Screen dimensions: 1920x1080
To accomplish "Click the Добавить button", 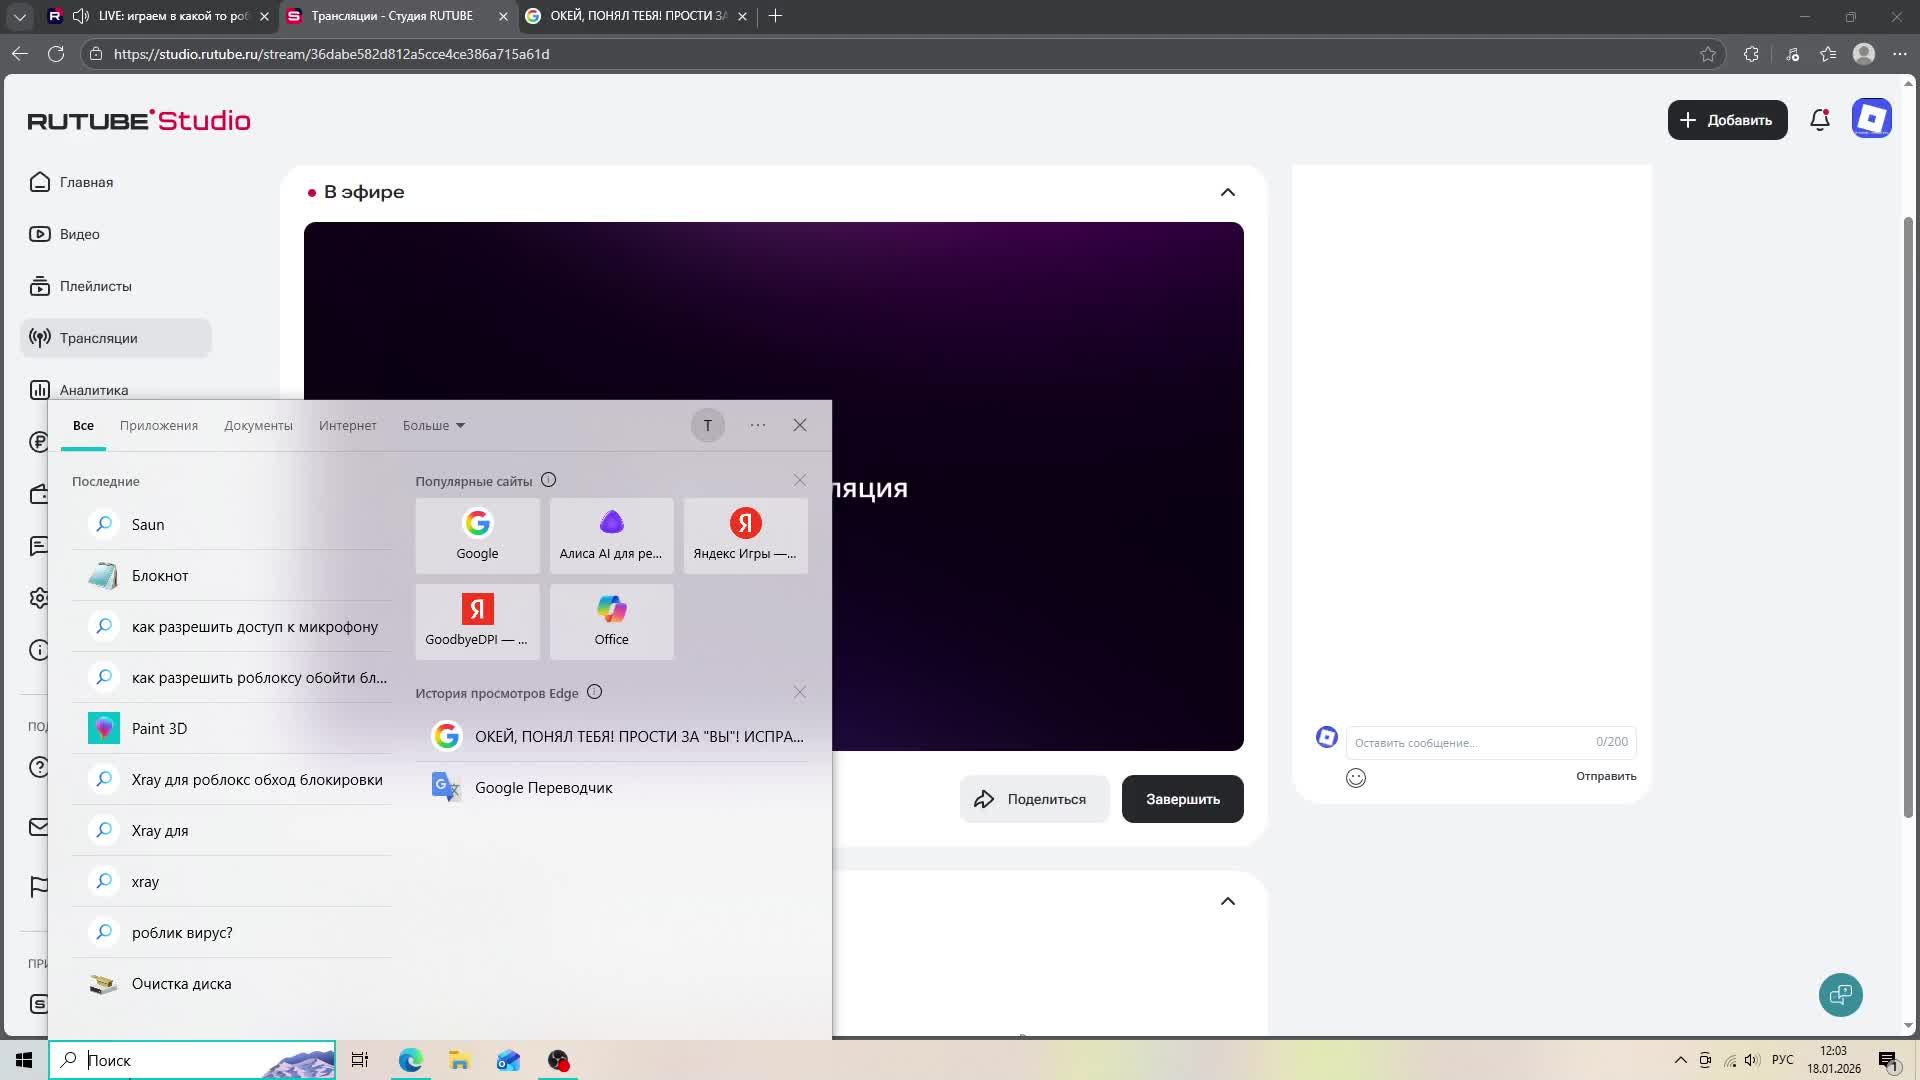I will 1727,120.
